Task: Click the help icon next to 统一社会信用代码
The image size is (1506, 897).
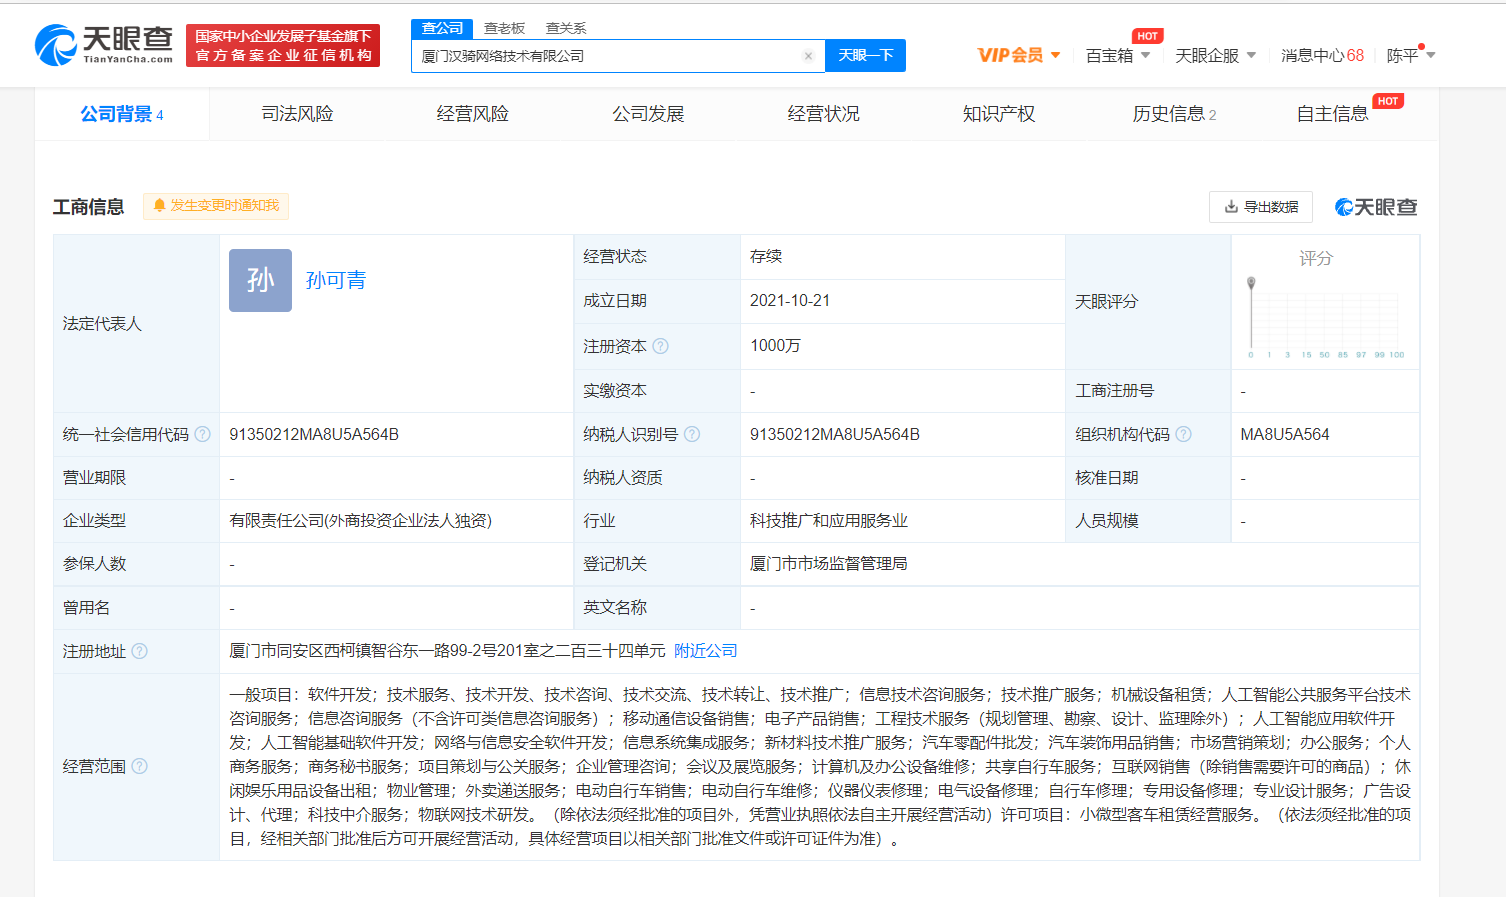Action: (202, 434)
